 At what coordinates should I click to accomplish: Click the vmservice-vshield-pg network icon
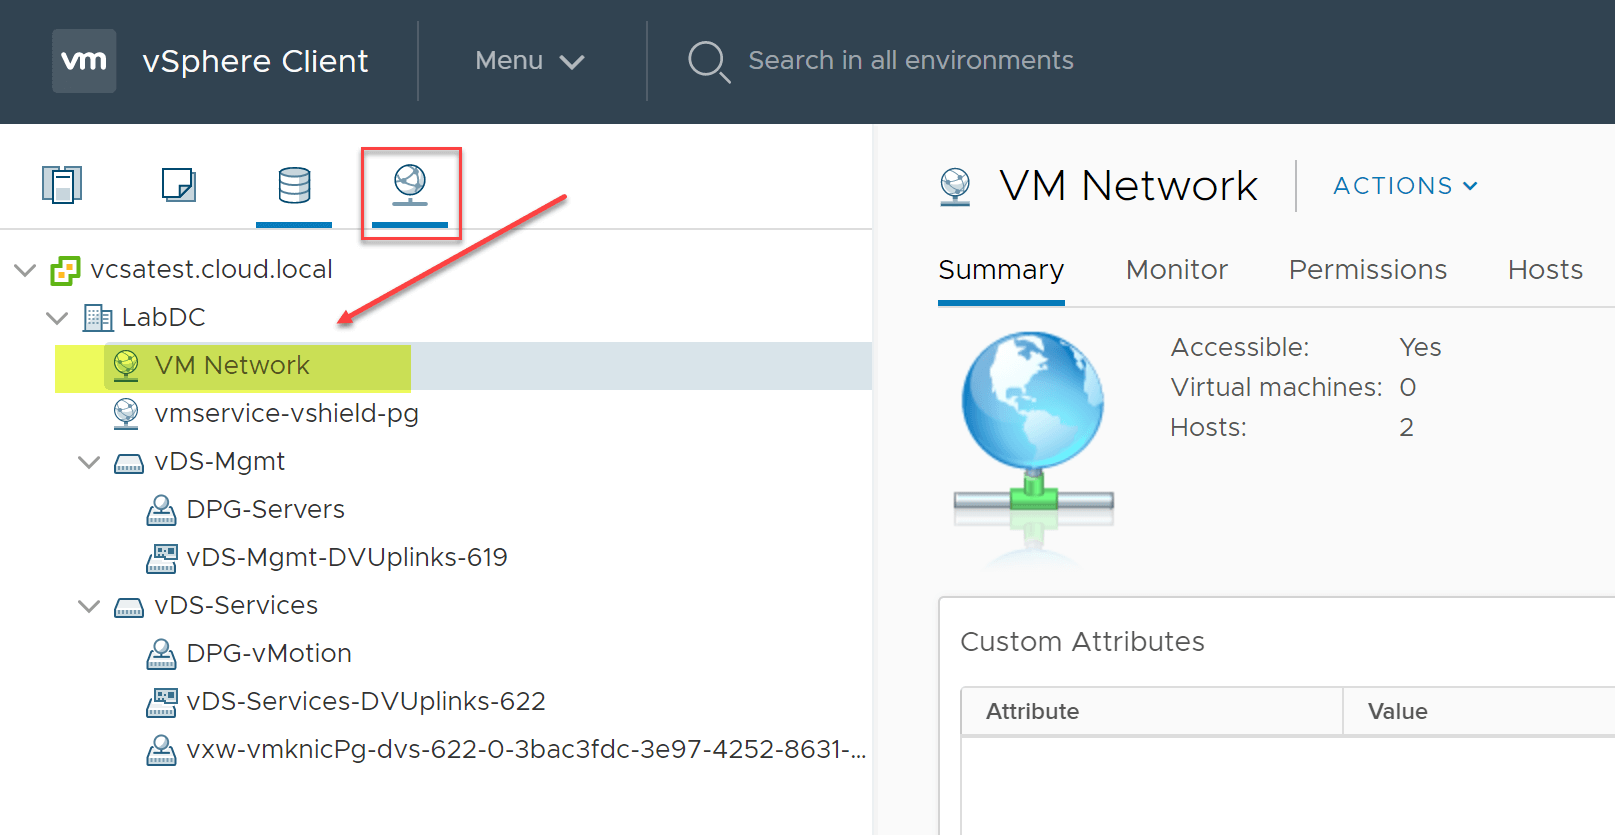point(126,413)
